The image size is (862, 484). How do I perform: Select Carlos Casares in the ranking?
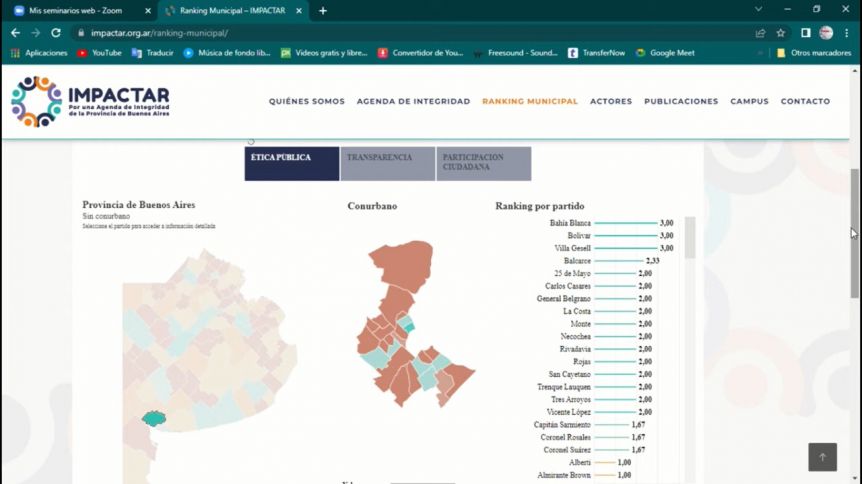[568, 286]
